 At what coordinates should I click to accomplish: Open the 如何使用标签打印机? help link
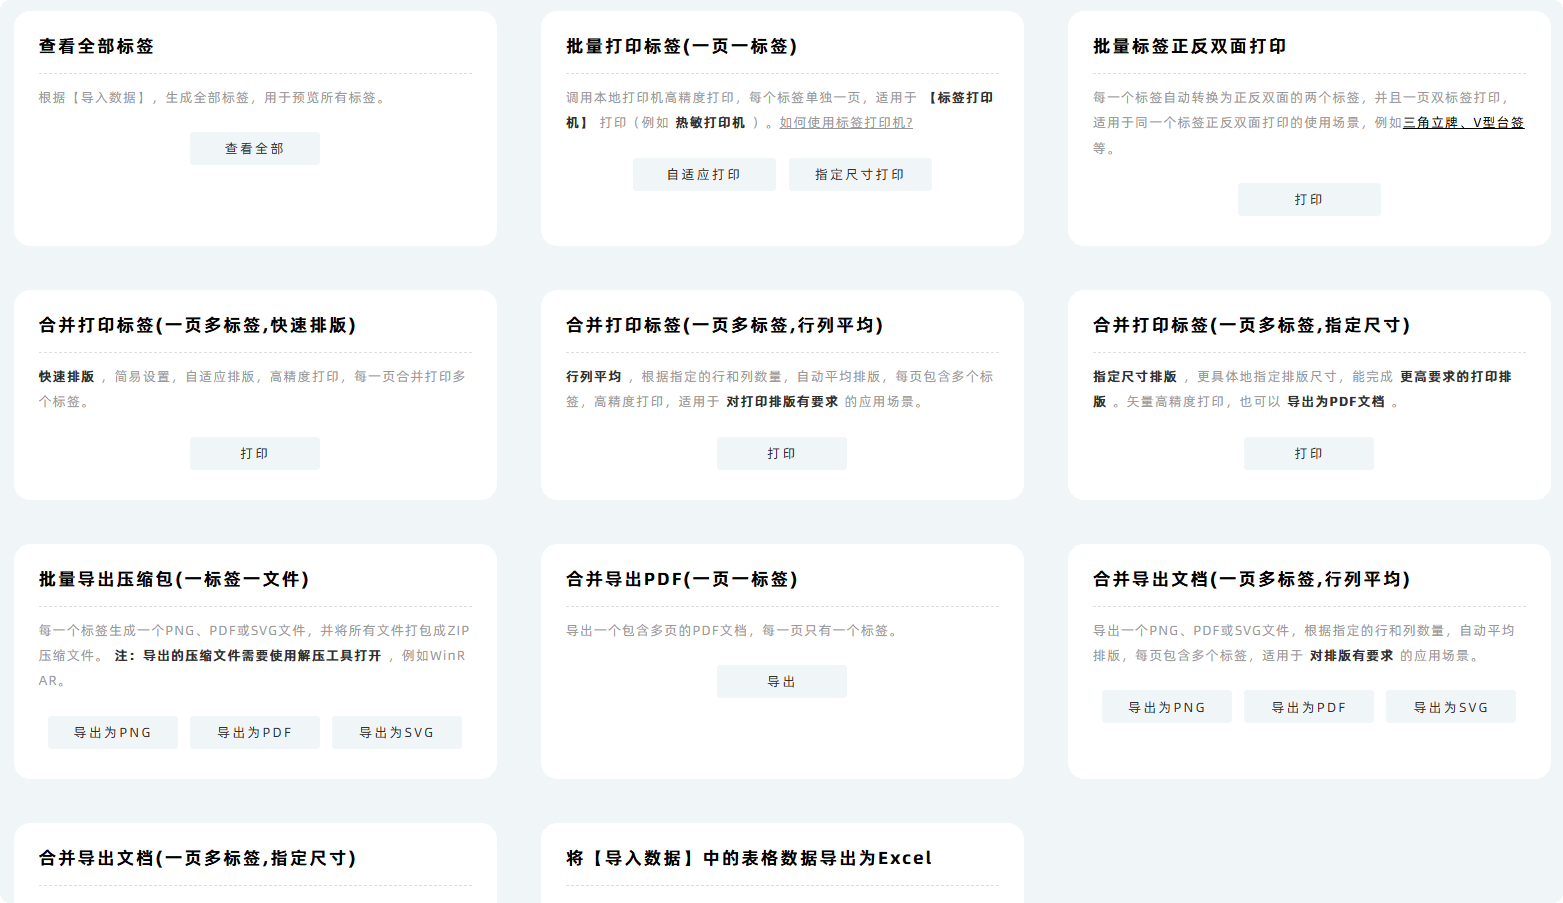pyautogui.click(x=846, y=122)
